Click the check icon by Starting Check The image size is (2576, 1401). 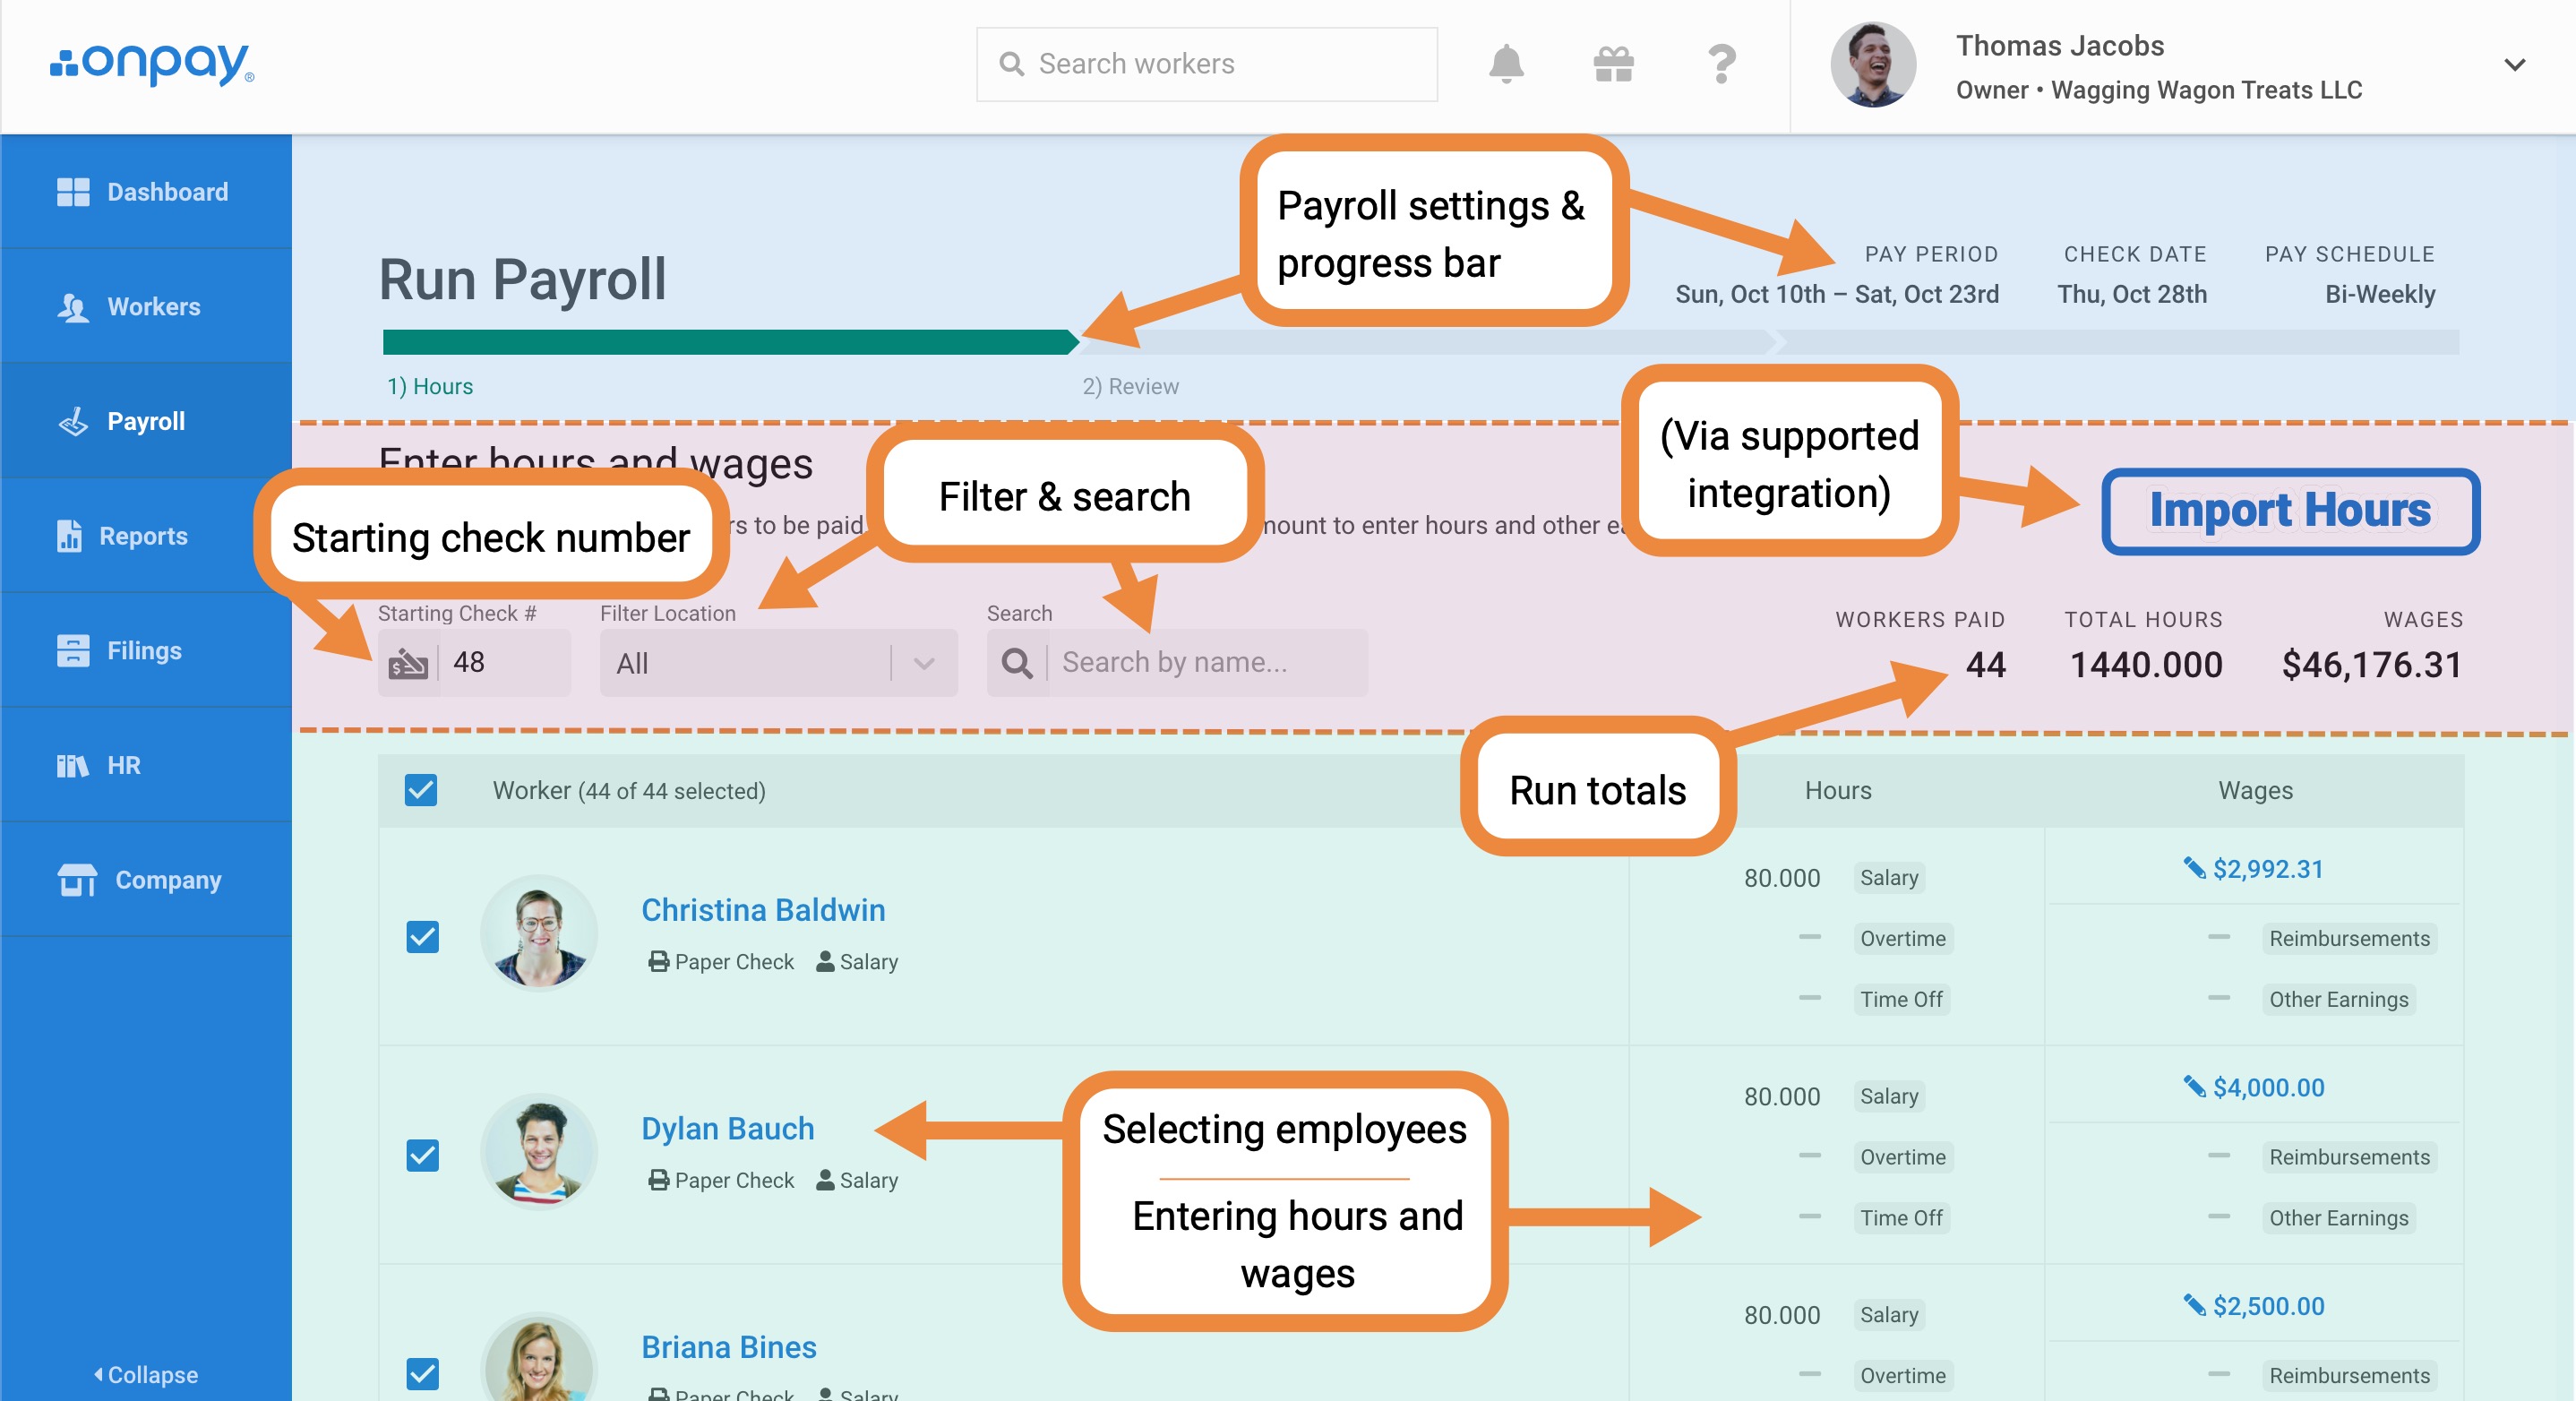pos(408,662)
